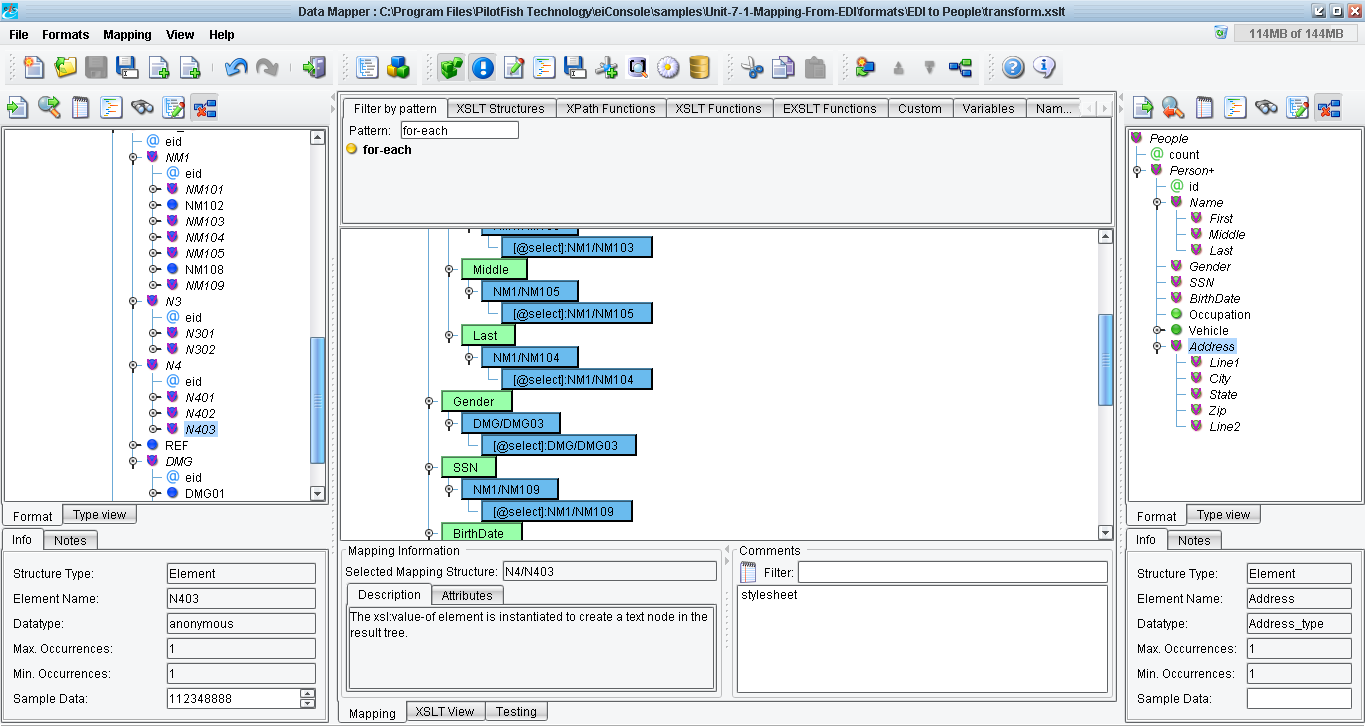
Task: Click the 114MB of 144MB memory indicator
Action: 1295,33
